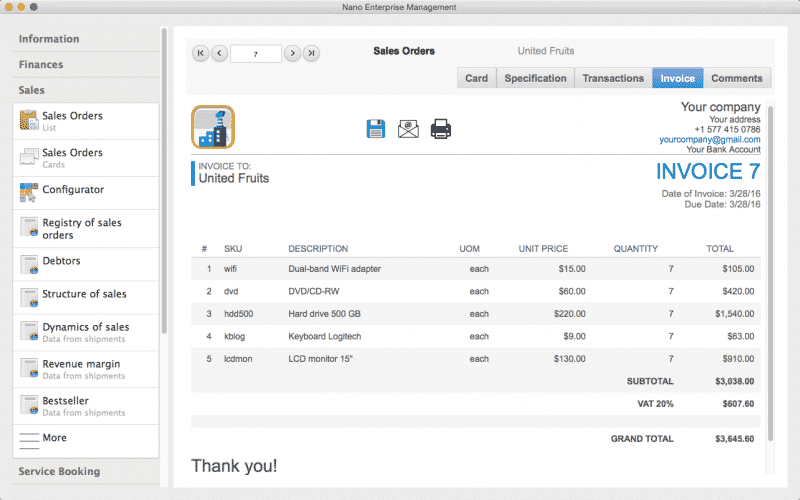Screen dimensions: 800x500
Task: Switch to the Card tab
Action: coord(476,78)
